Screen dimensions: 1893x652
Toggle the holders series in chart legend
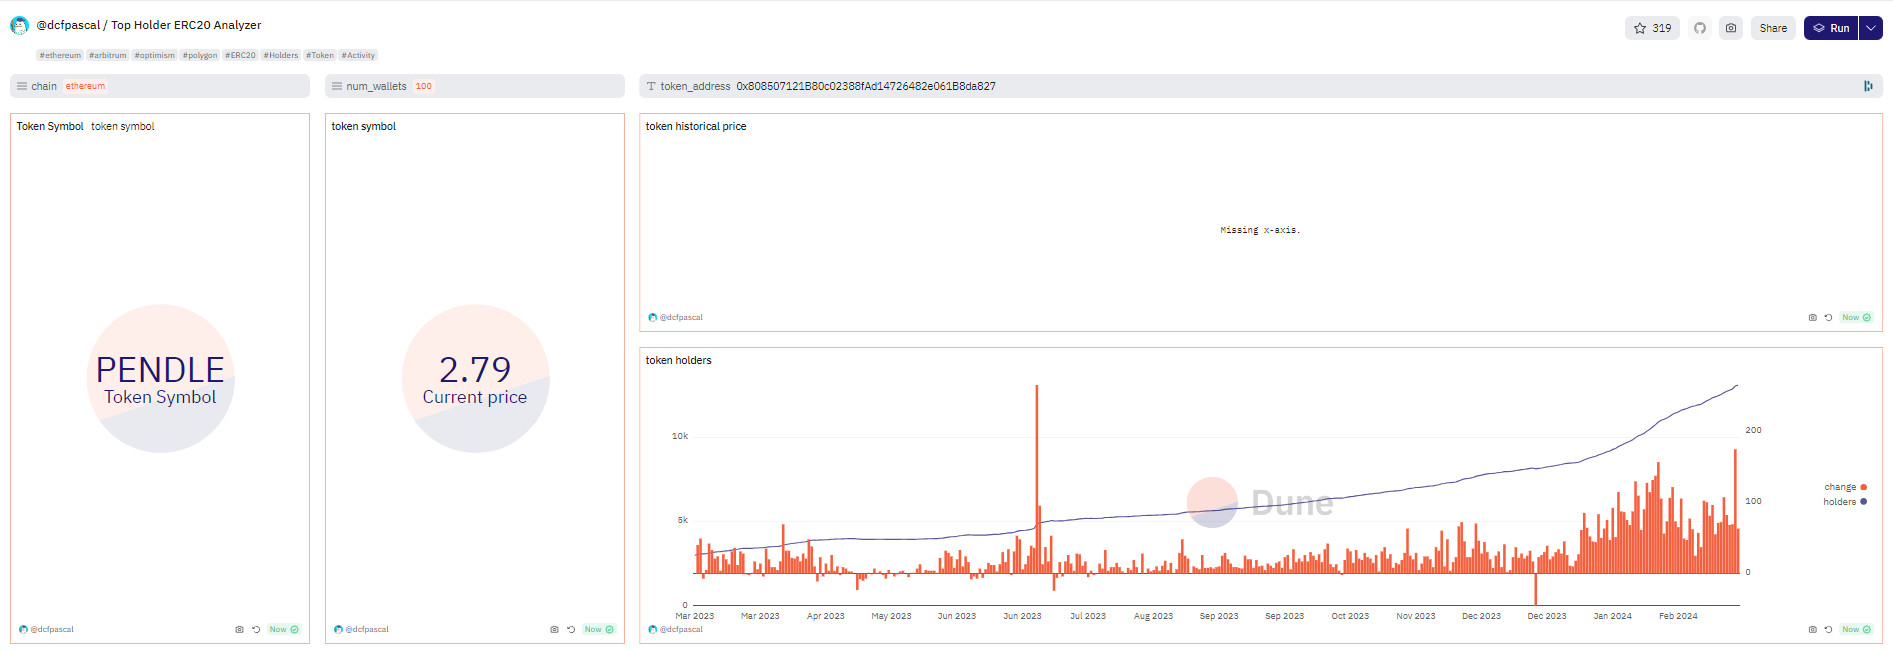pos(1844,502)
